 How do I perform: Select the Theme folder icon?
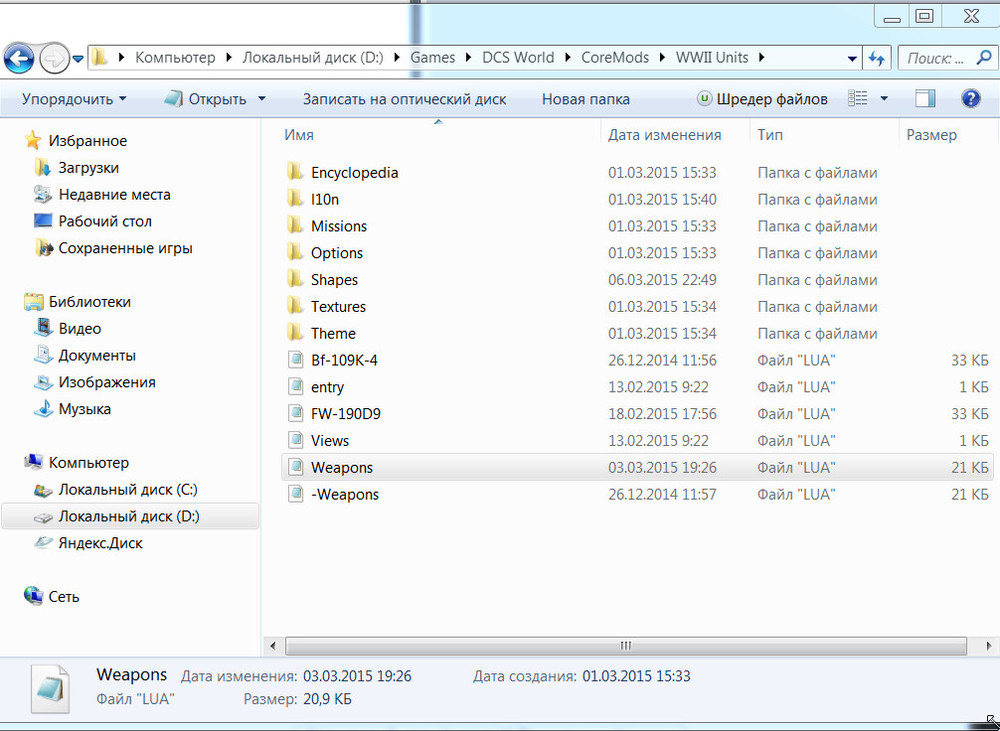295,332
